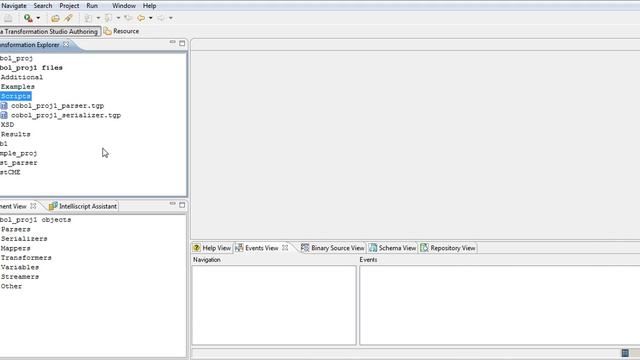Close the Component View tab
640x360 pixels.
click(33, 206)
